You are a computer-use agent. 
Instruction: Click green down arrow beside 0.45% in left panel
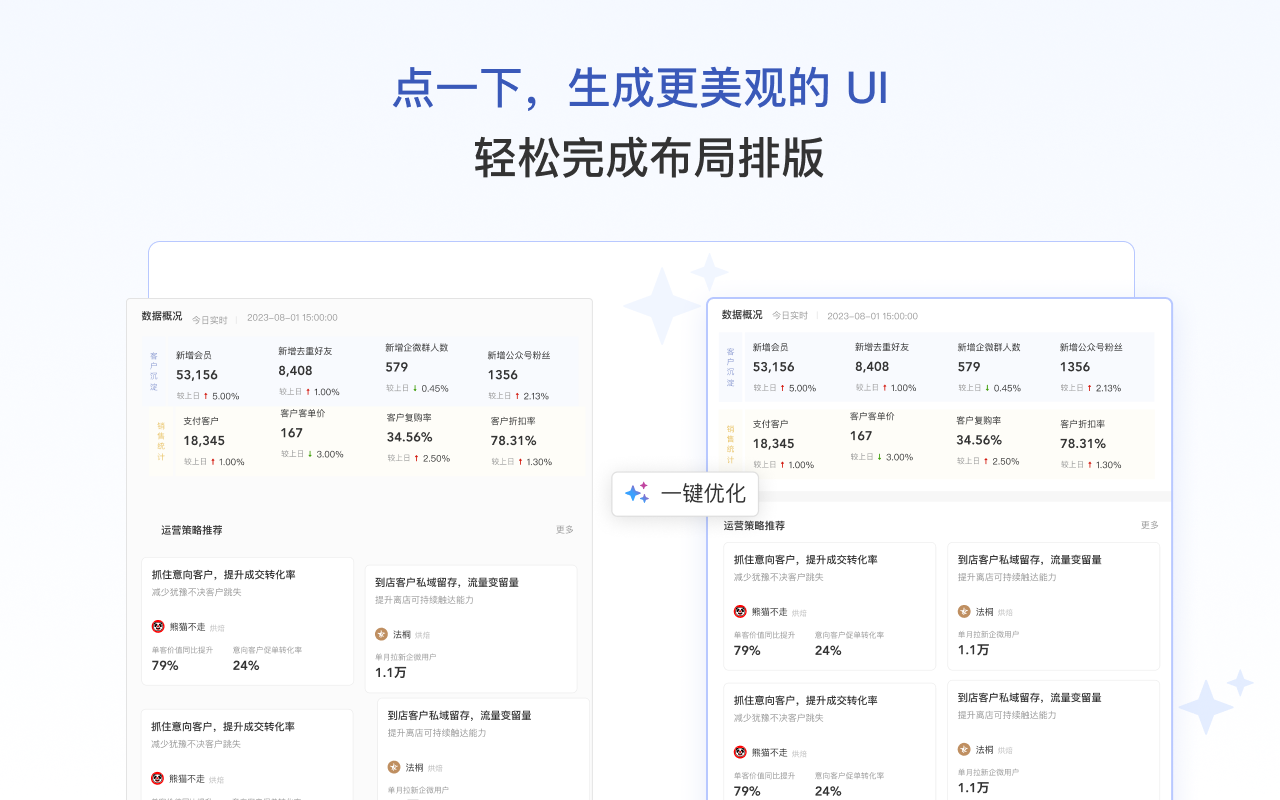pyautogui.click(x=415, y=388)
